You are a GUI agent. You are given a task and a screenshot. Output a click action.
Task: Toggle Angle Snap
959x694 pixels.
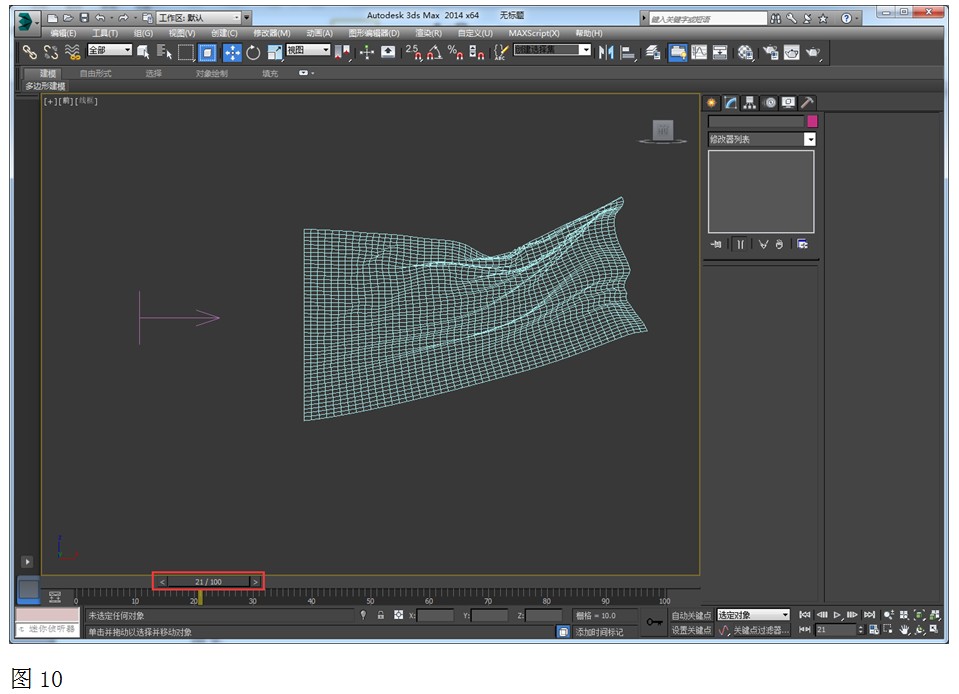tap(434, 53)
